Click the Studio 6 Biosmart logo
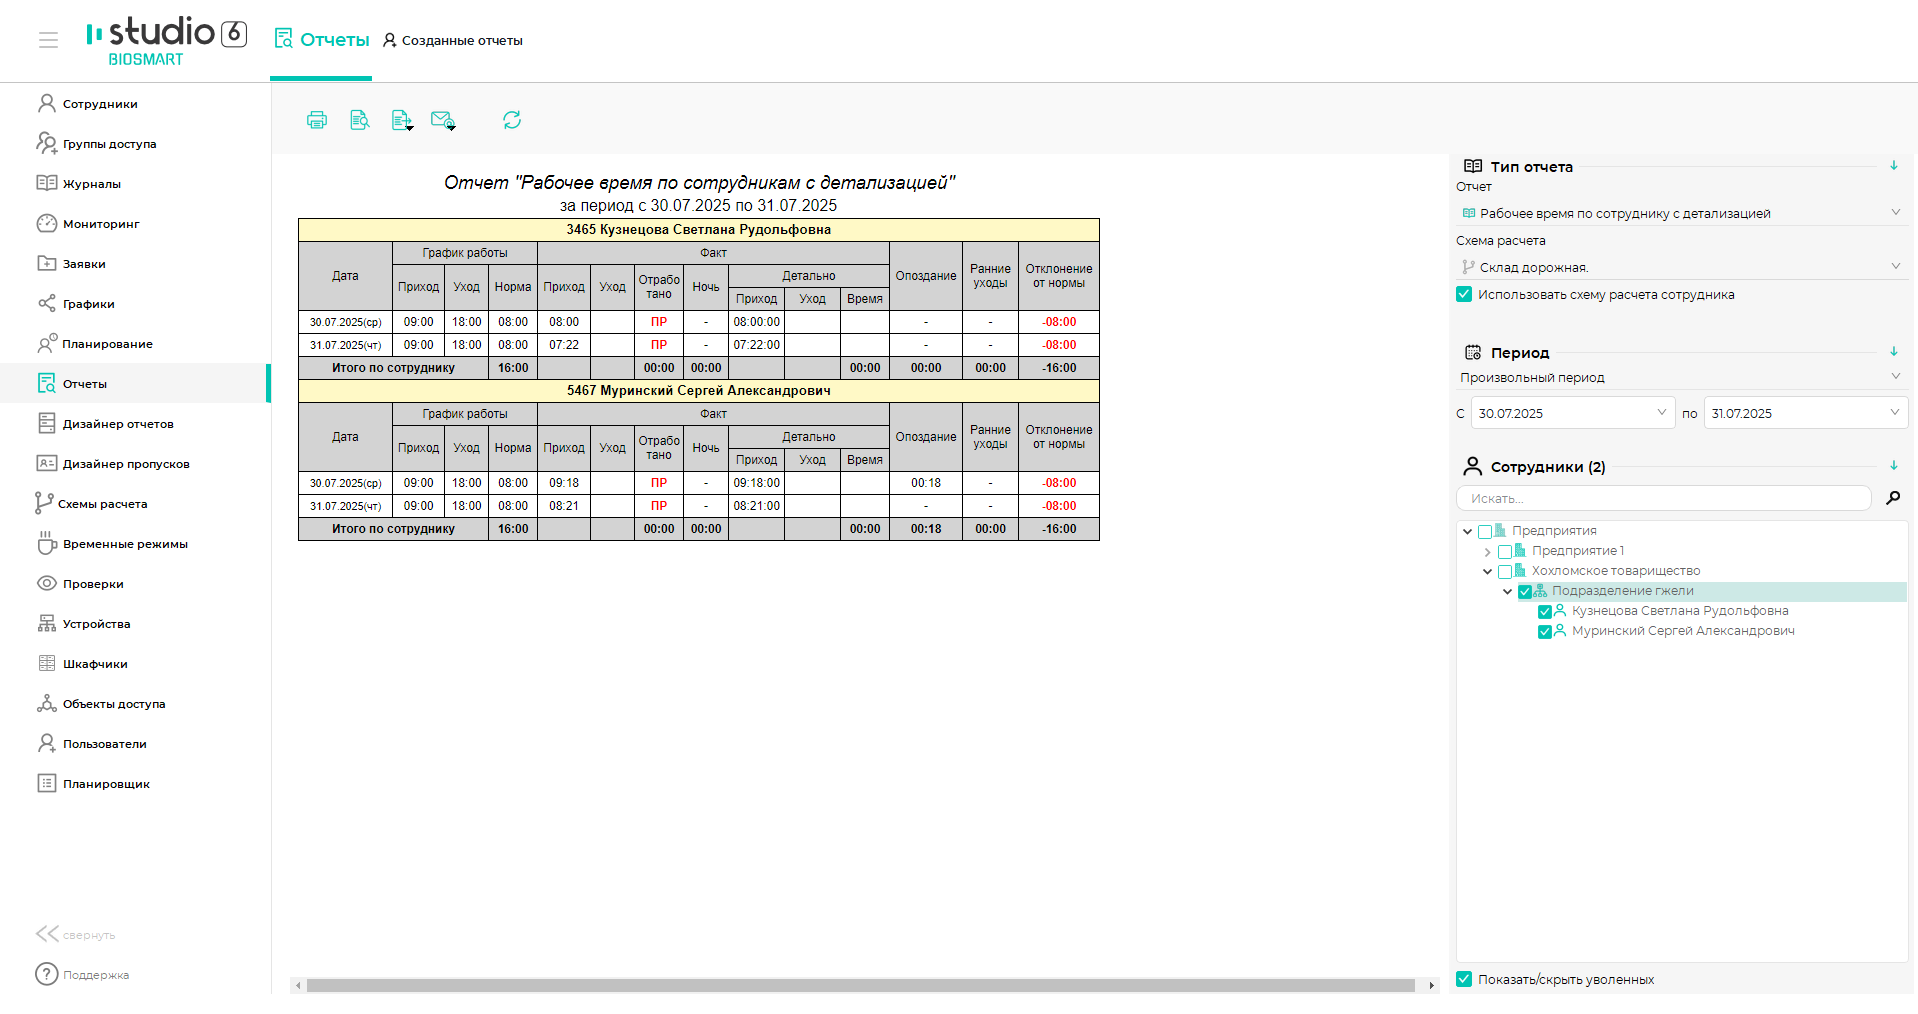This screenshot has height=1014, width=1918. [166, 41]
